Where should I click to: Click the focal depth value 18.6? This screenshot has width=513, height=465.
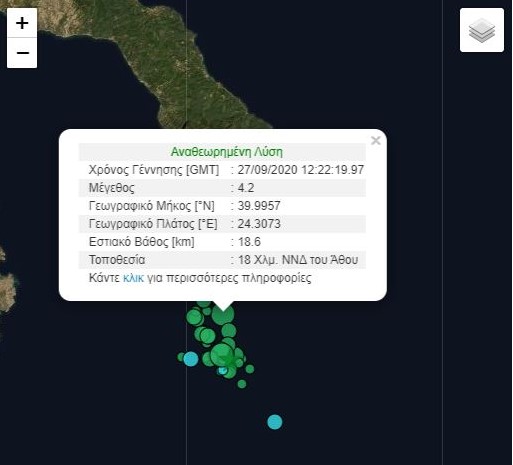tap(249, 242)
